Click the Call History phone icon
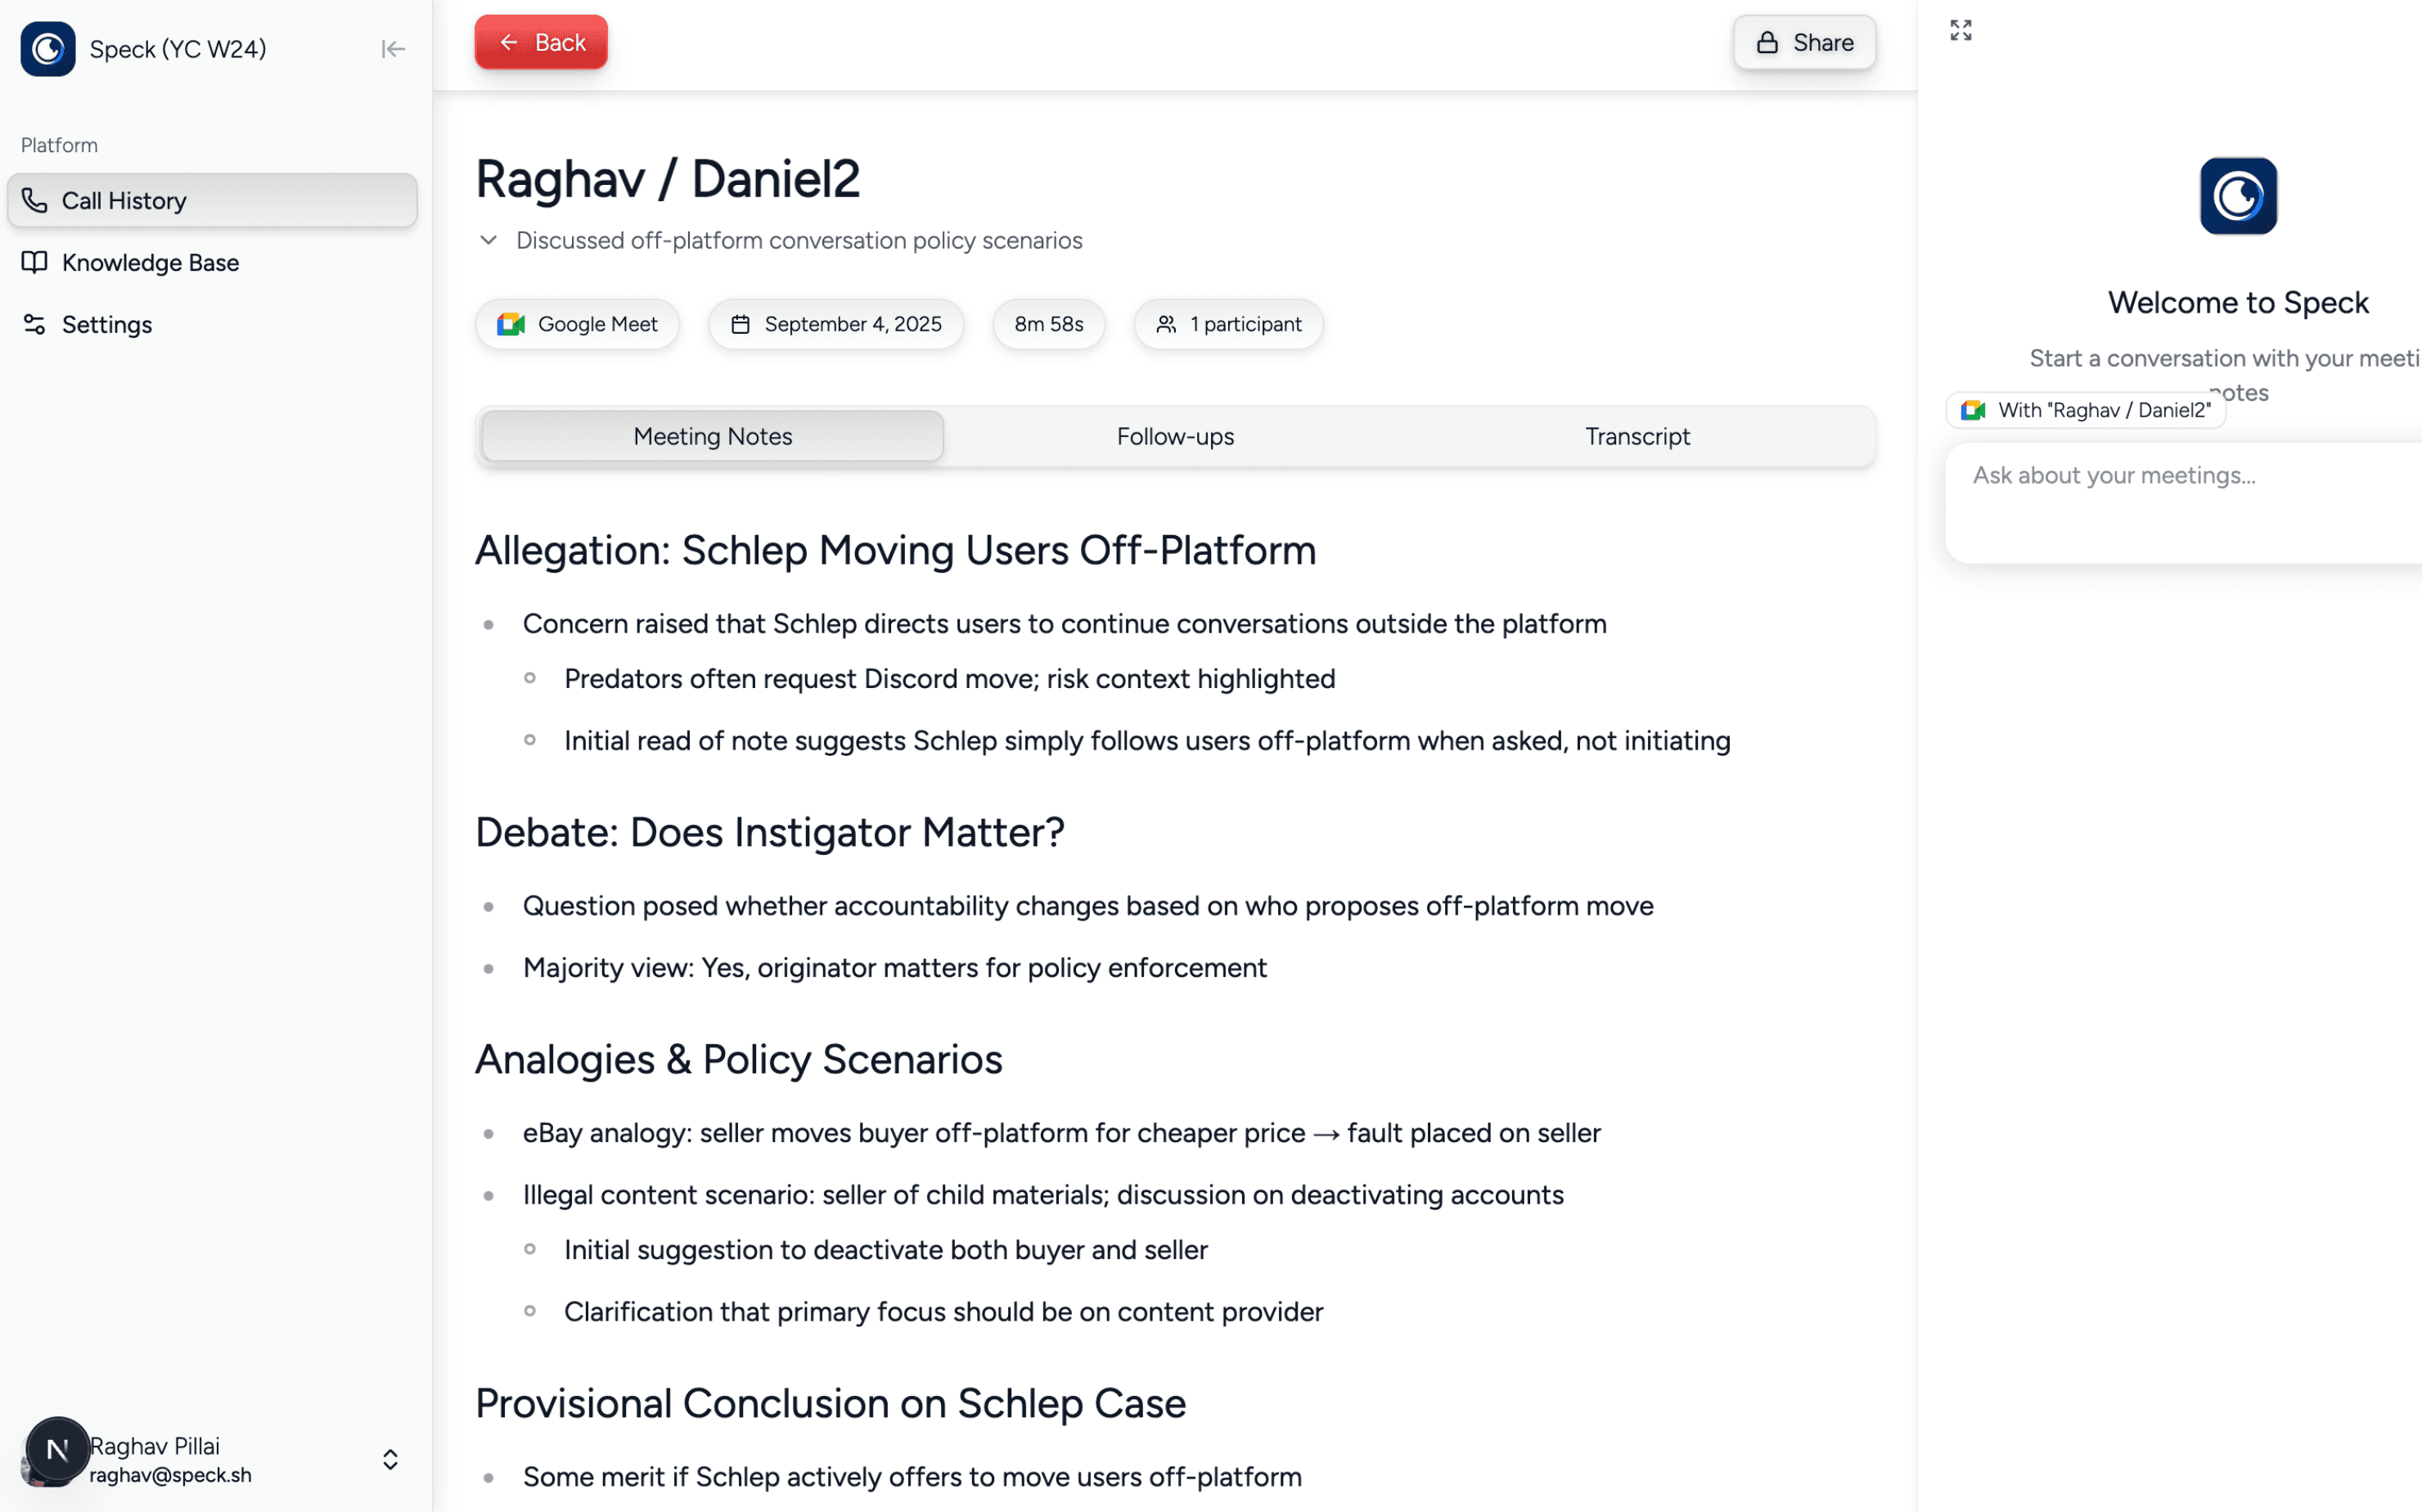Viewport: 2422px width, 1512px height. point(35,201)
